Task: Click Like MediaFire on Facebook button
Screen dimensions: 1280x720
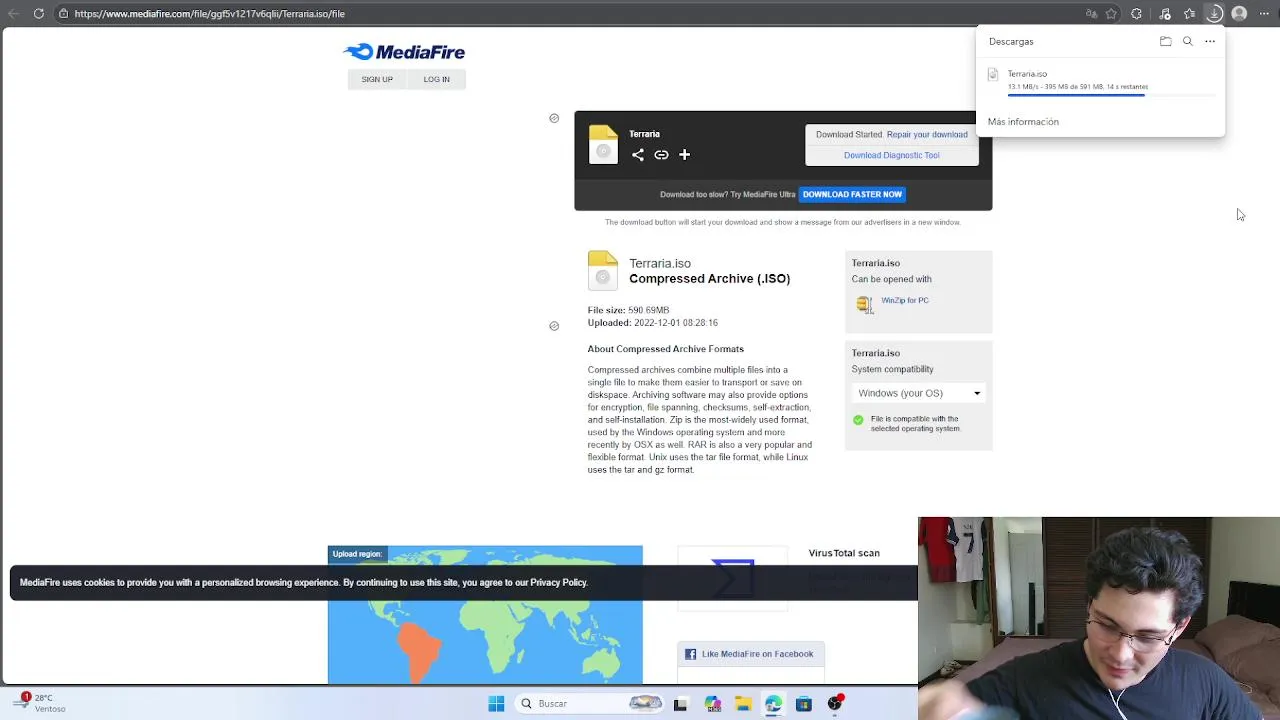Action: click(x=751, y=654)
